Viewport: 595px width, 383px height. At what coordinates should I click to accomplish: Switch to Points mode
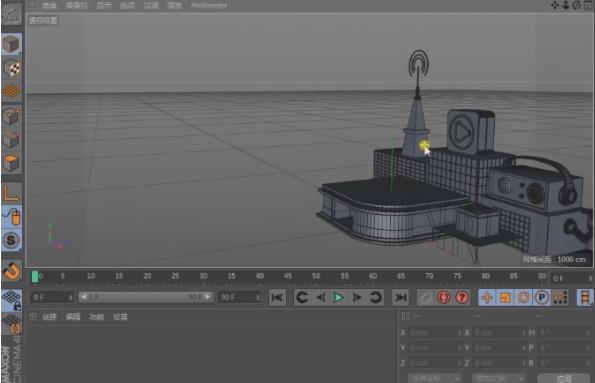(x=11, y=116)
